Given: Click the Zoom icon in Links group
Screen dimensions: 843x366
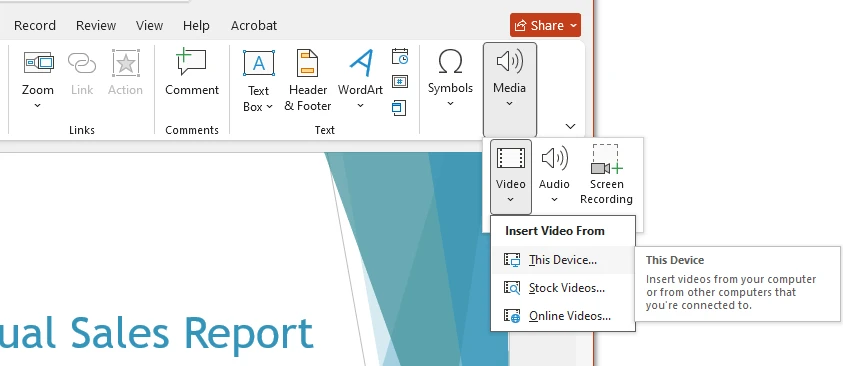Looking at the screenshot, I should (x=38, y=63).
